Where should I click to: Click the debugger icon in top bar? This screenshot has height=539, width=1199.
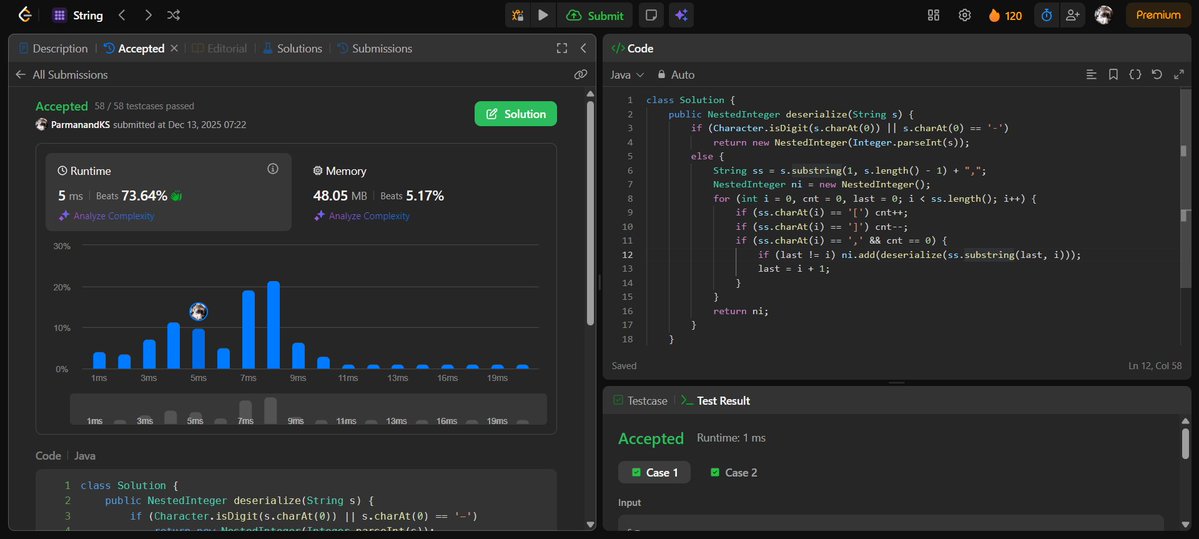518,15
